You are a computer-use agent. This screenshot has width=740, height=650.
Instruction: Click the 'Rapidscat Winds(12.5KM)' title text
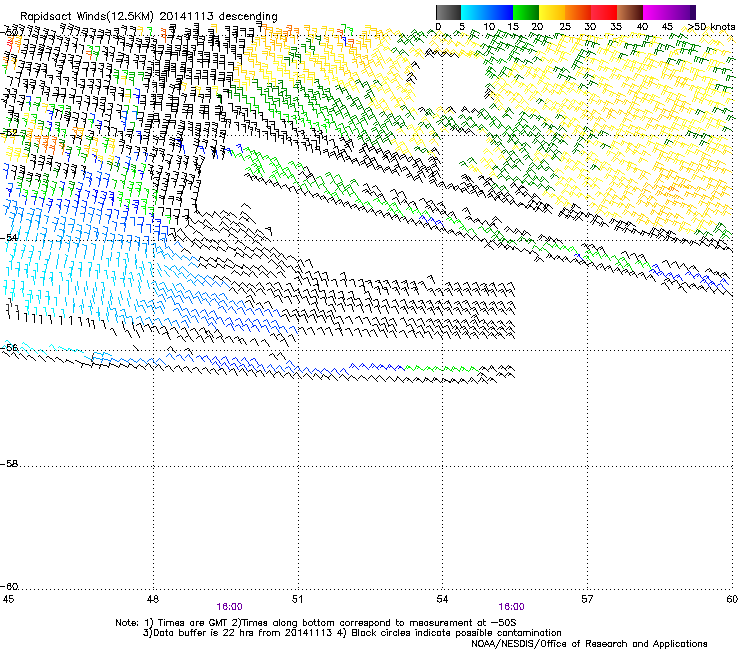click(87, 17)
